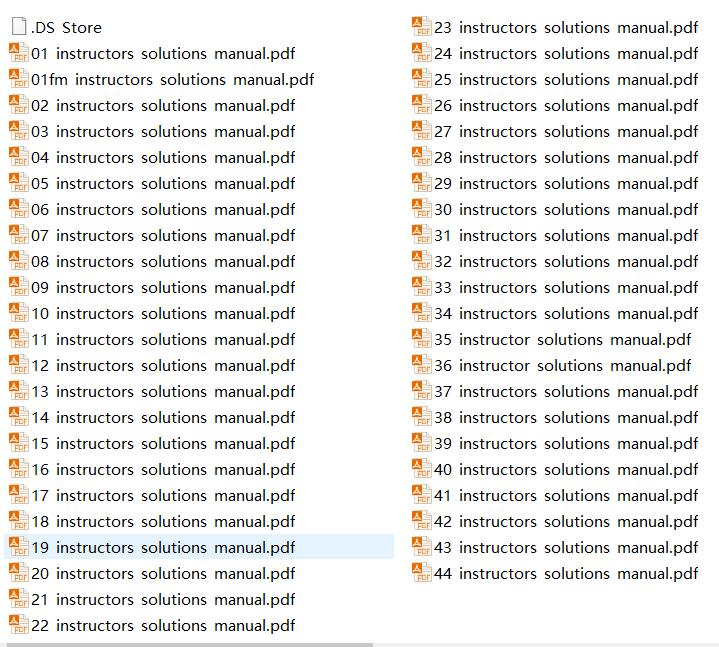Select file name '03 instructors solutions manual.pdf'
Screen dimensions: 719x647
(163, 132)
